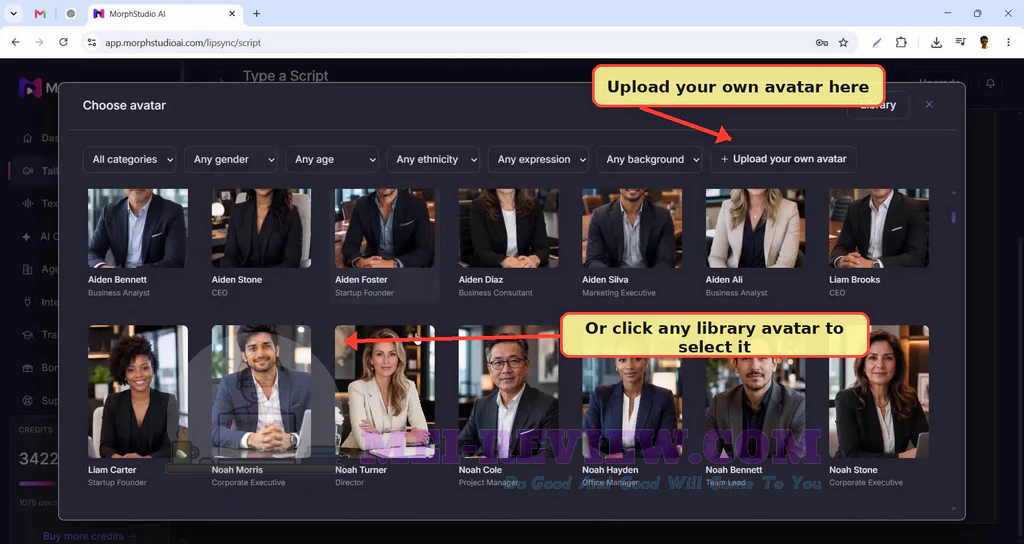Open the second pinned browser tab
This screenshot has width=1024, height=544.
[71, 14]
